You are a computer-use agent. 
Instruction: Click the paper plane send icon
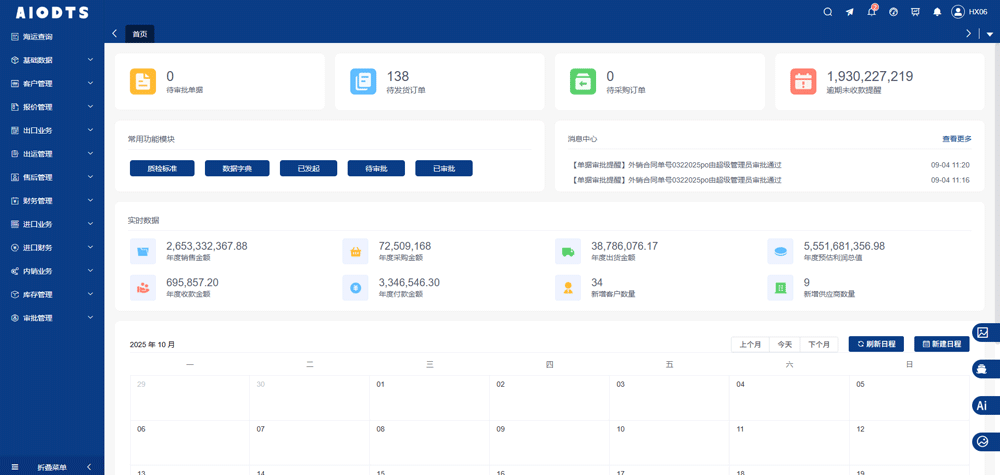[849, 12]
